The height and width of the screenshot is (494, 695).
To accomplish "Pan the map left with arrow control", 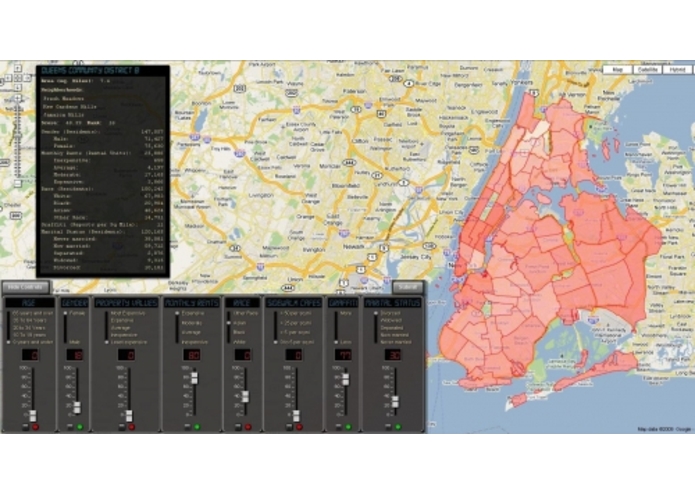I will pyautogui.click(x=8, y=78).
